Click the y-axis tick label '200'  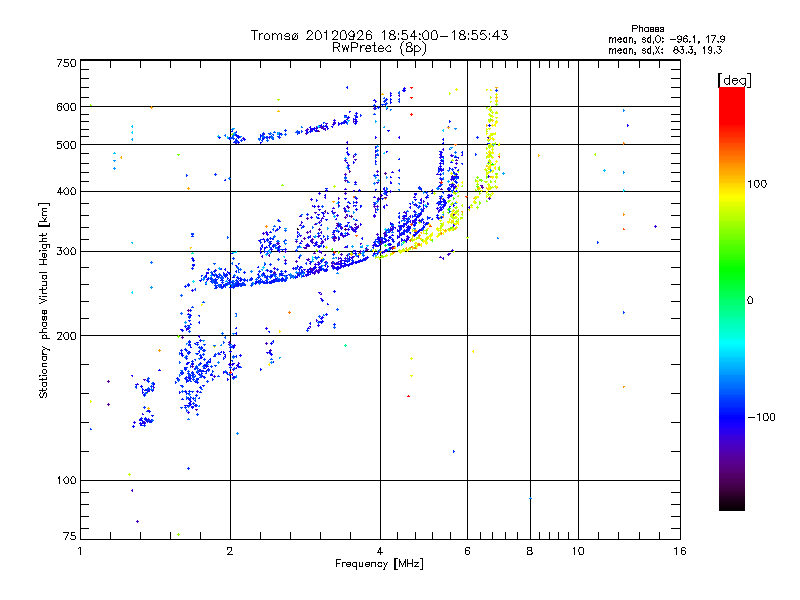click(x=67, y=336)
